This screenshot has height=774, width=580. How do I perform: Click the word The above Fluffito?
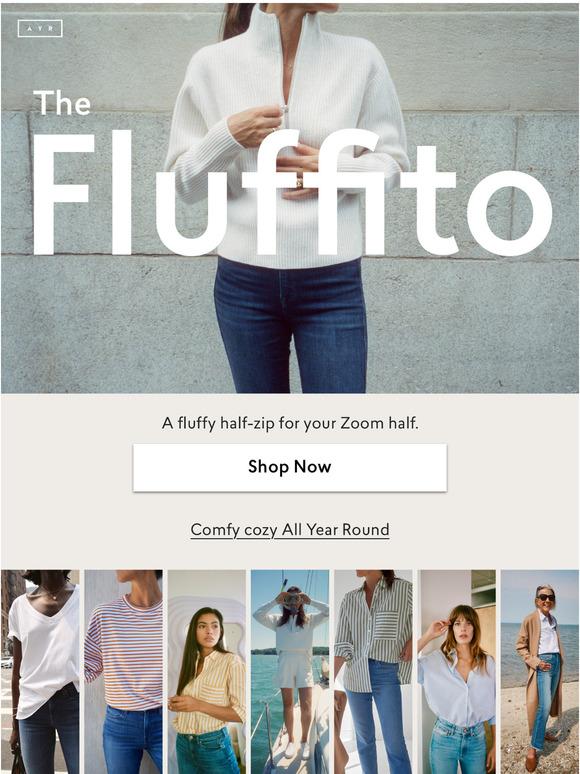pyautogui.click(x=62, y=103)
